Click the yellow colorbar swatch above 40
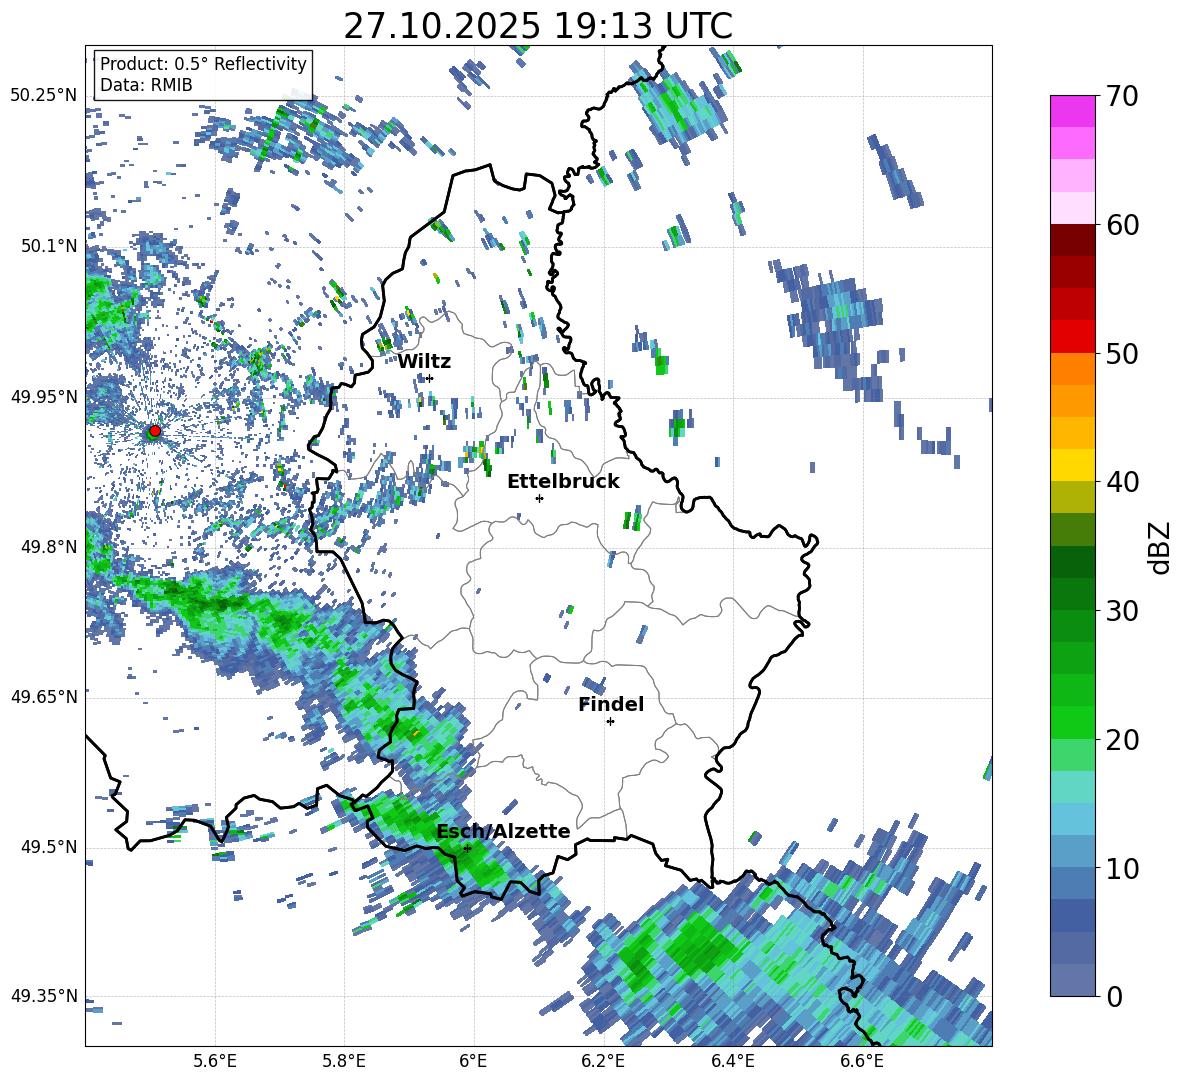Viewport: 1184px width, 1081px height. click(1072, 465)
